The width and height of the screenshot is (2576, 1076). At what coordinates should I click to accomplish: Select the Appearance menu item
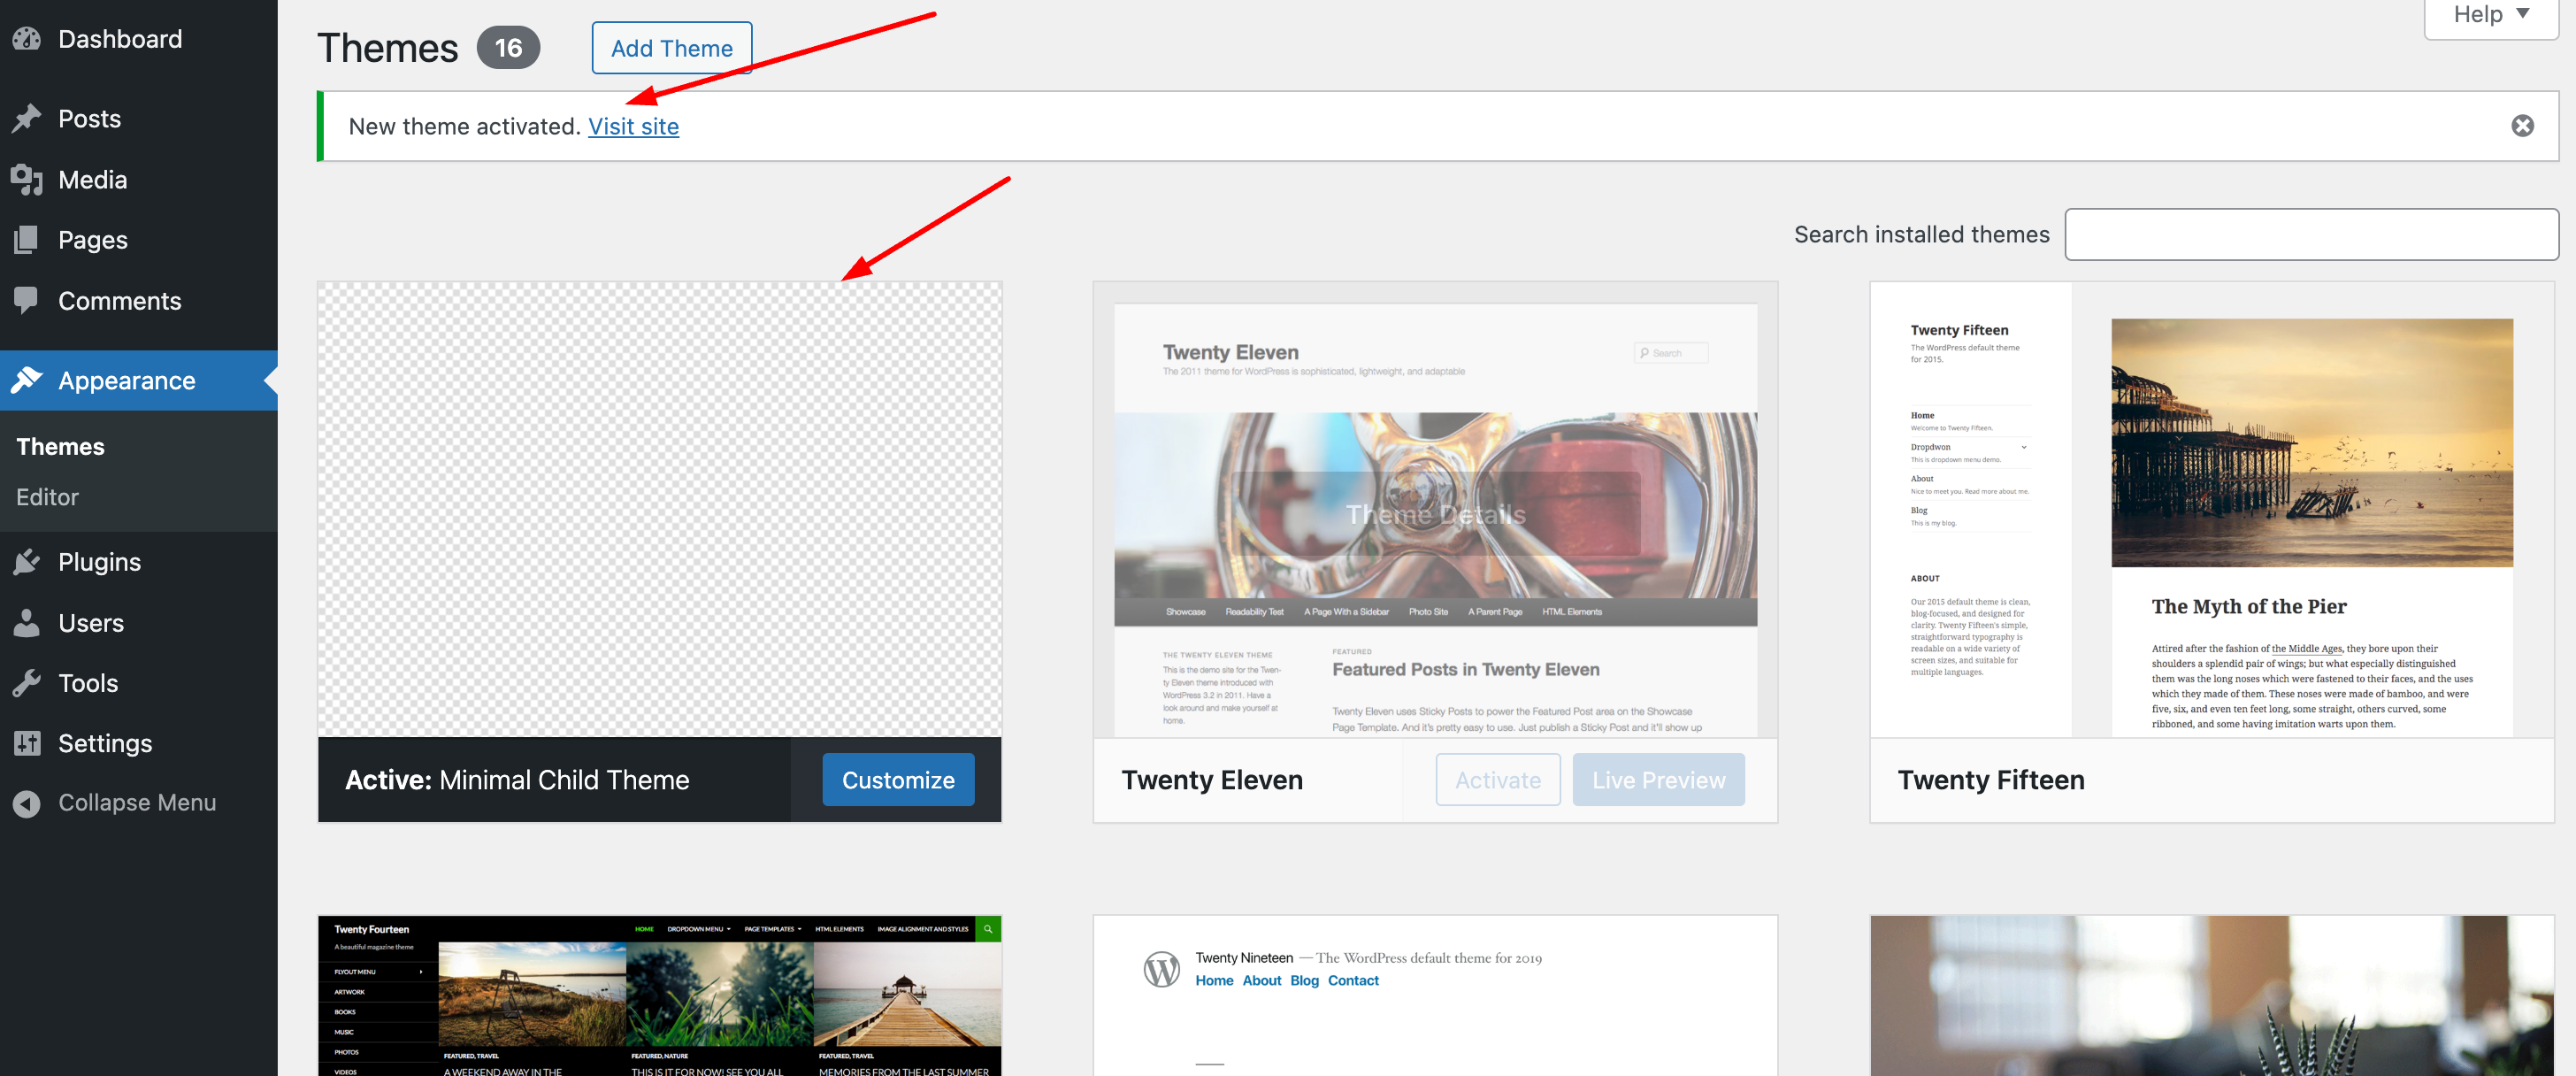(x=139, y=380)
